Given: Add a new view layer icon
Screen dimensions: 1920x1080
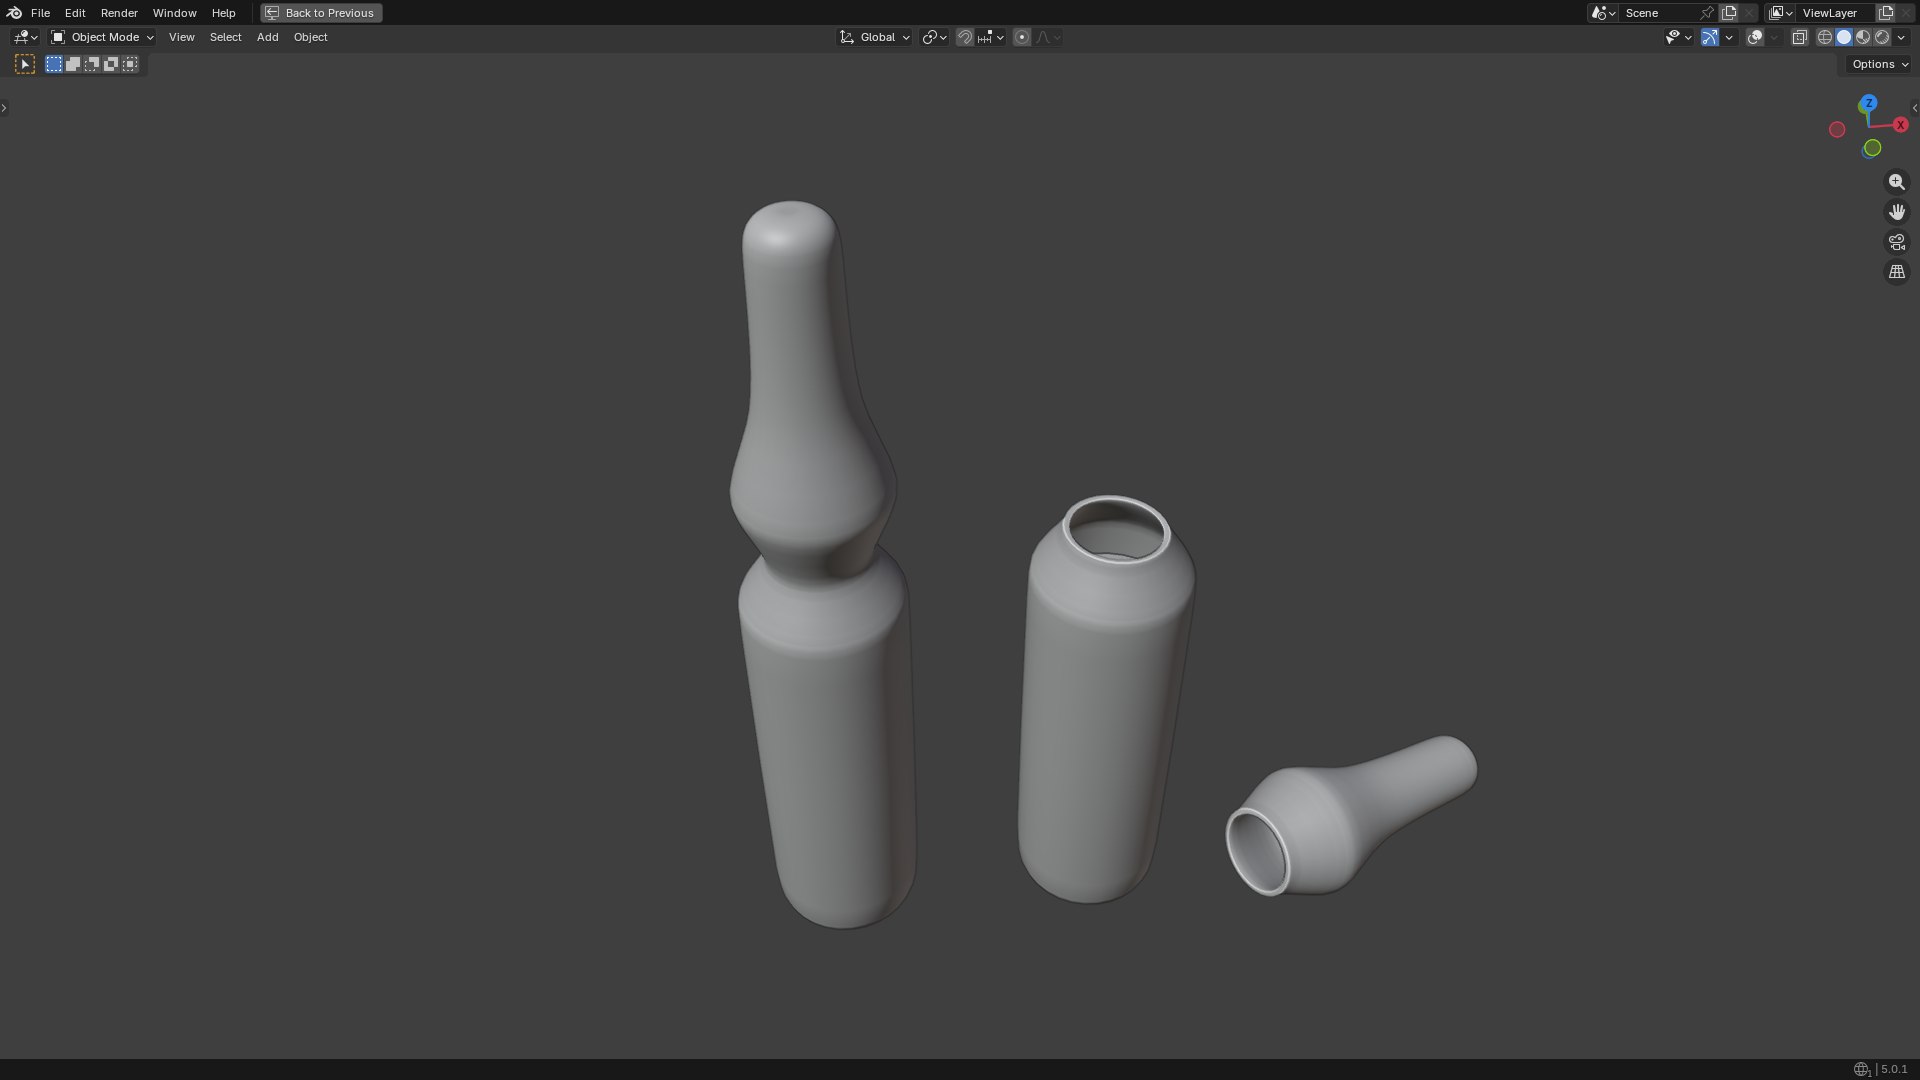Looking at the screenshot, I should click(x=1886, y=13).
